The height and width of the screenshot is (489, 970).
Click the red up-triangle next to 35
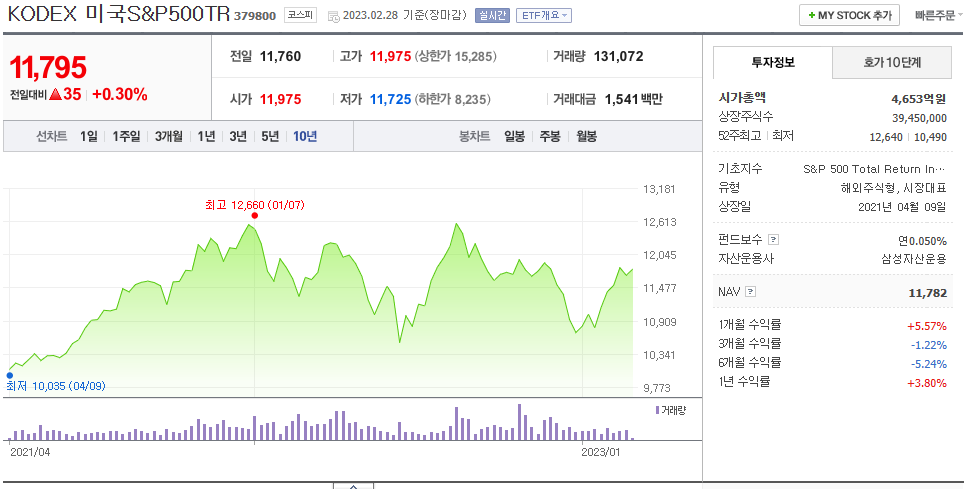click(x=55, y=94)
